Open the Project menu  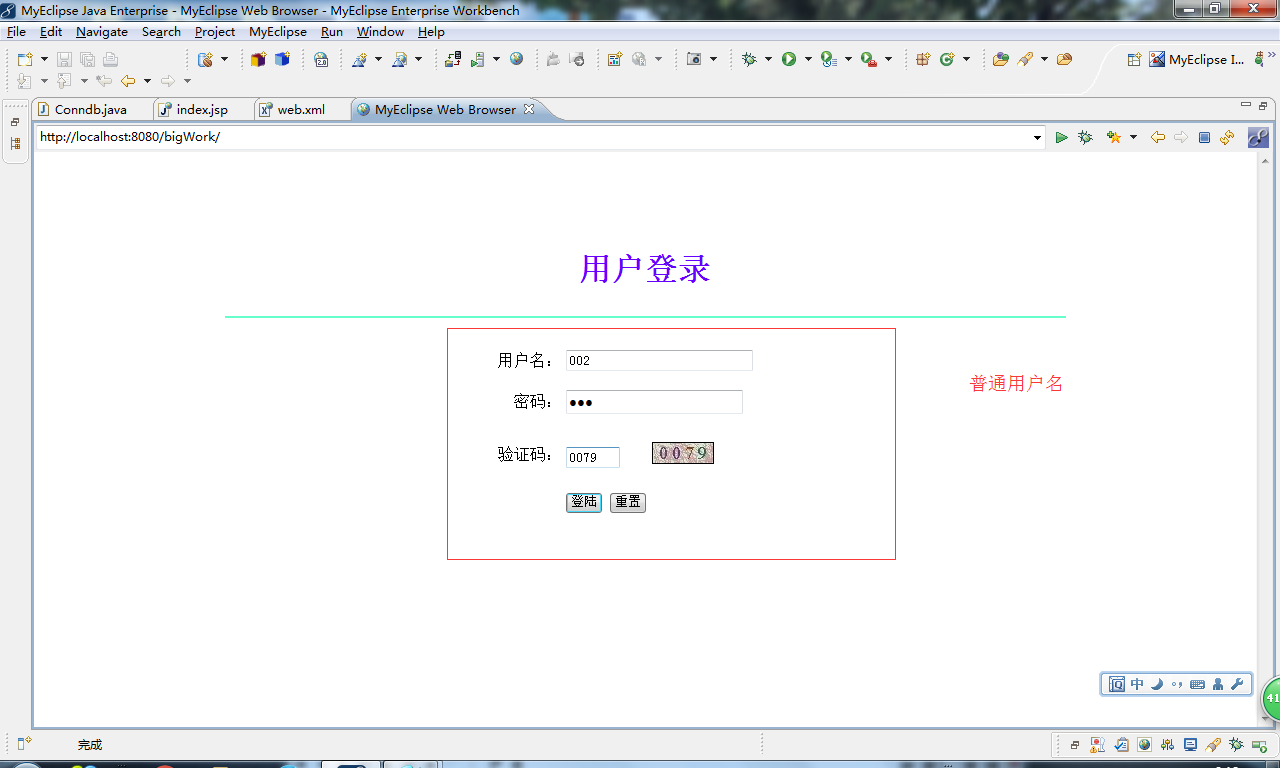(215, 32)
